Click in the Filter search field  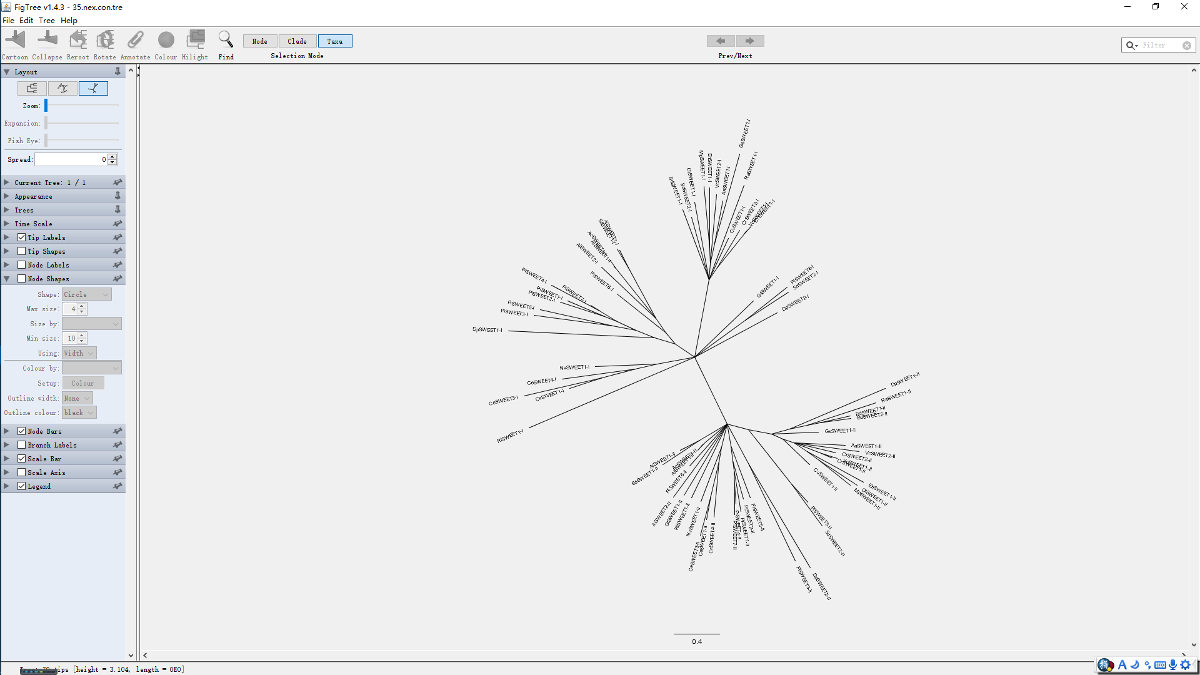(1160, 45)
